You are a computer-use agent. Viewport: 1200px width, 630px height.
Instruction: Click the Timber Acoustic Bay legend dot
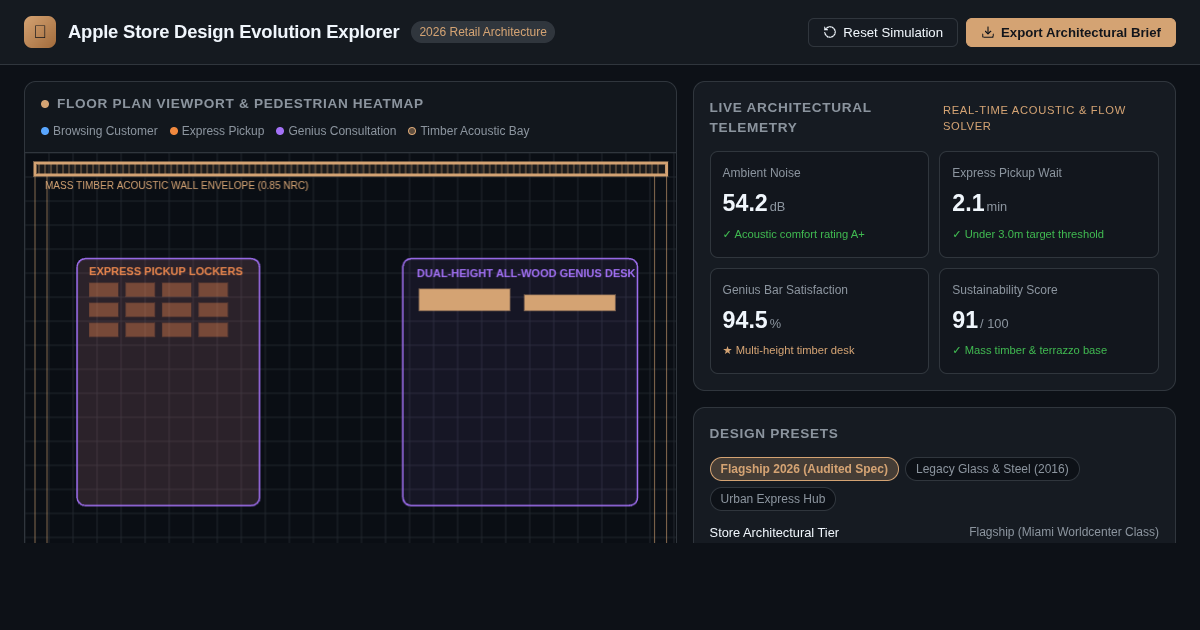point(412,131)
